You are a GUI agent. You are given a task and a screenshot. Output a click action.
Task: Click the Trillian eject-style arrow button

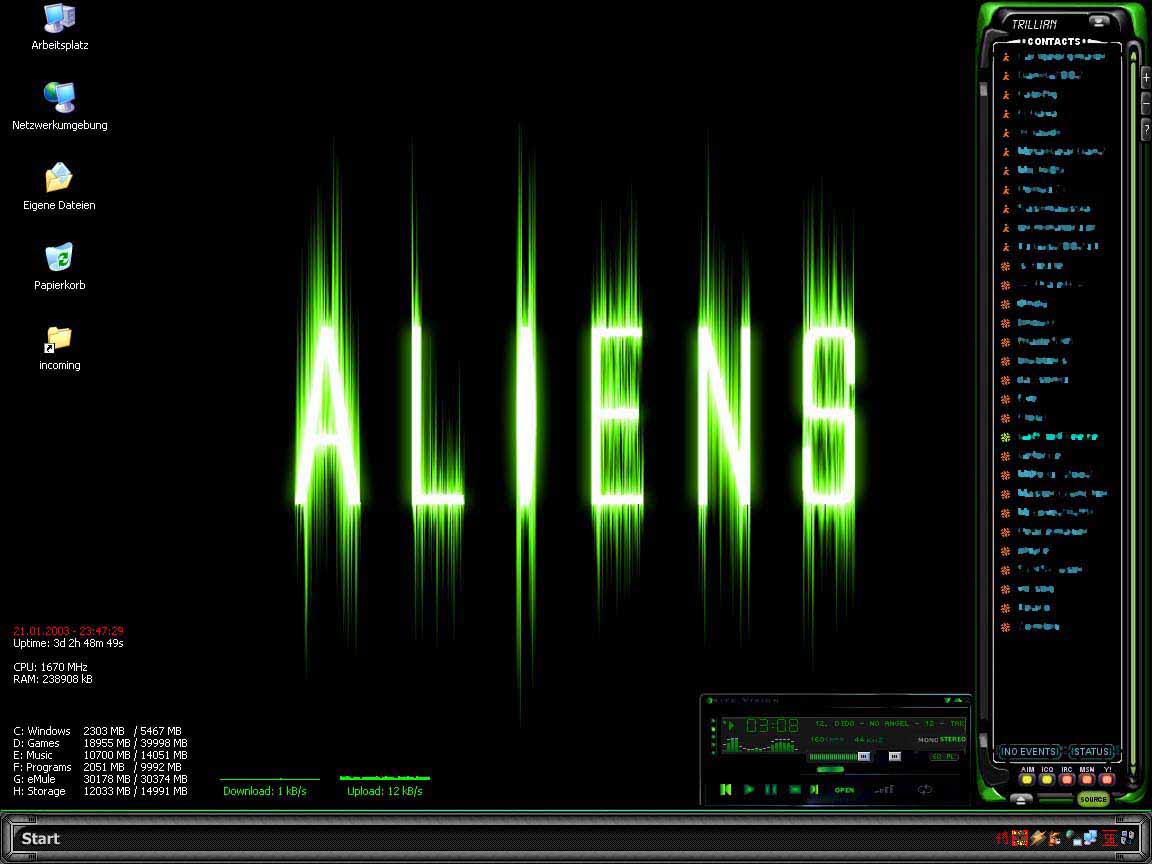1021,799
